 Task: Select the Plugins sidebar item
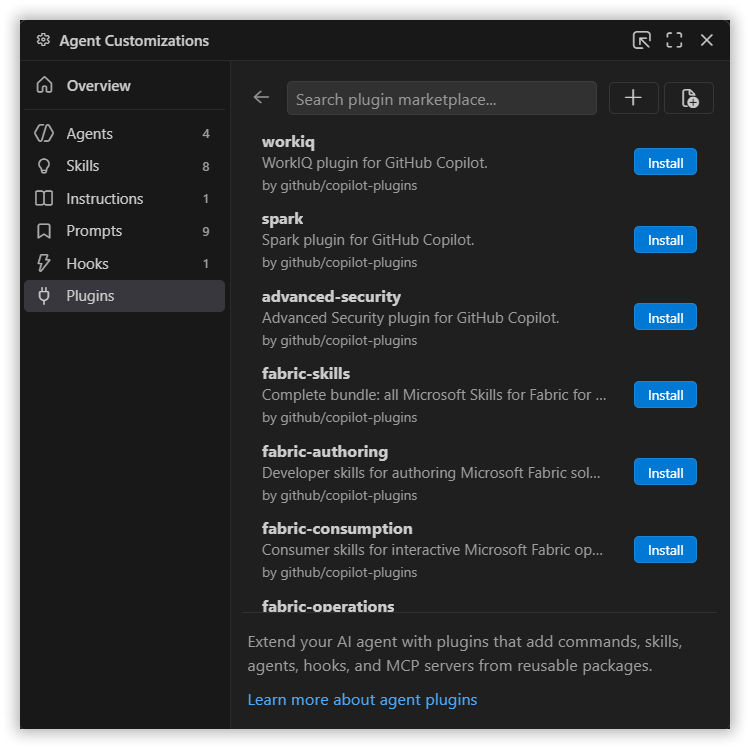(124, 296)
